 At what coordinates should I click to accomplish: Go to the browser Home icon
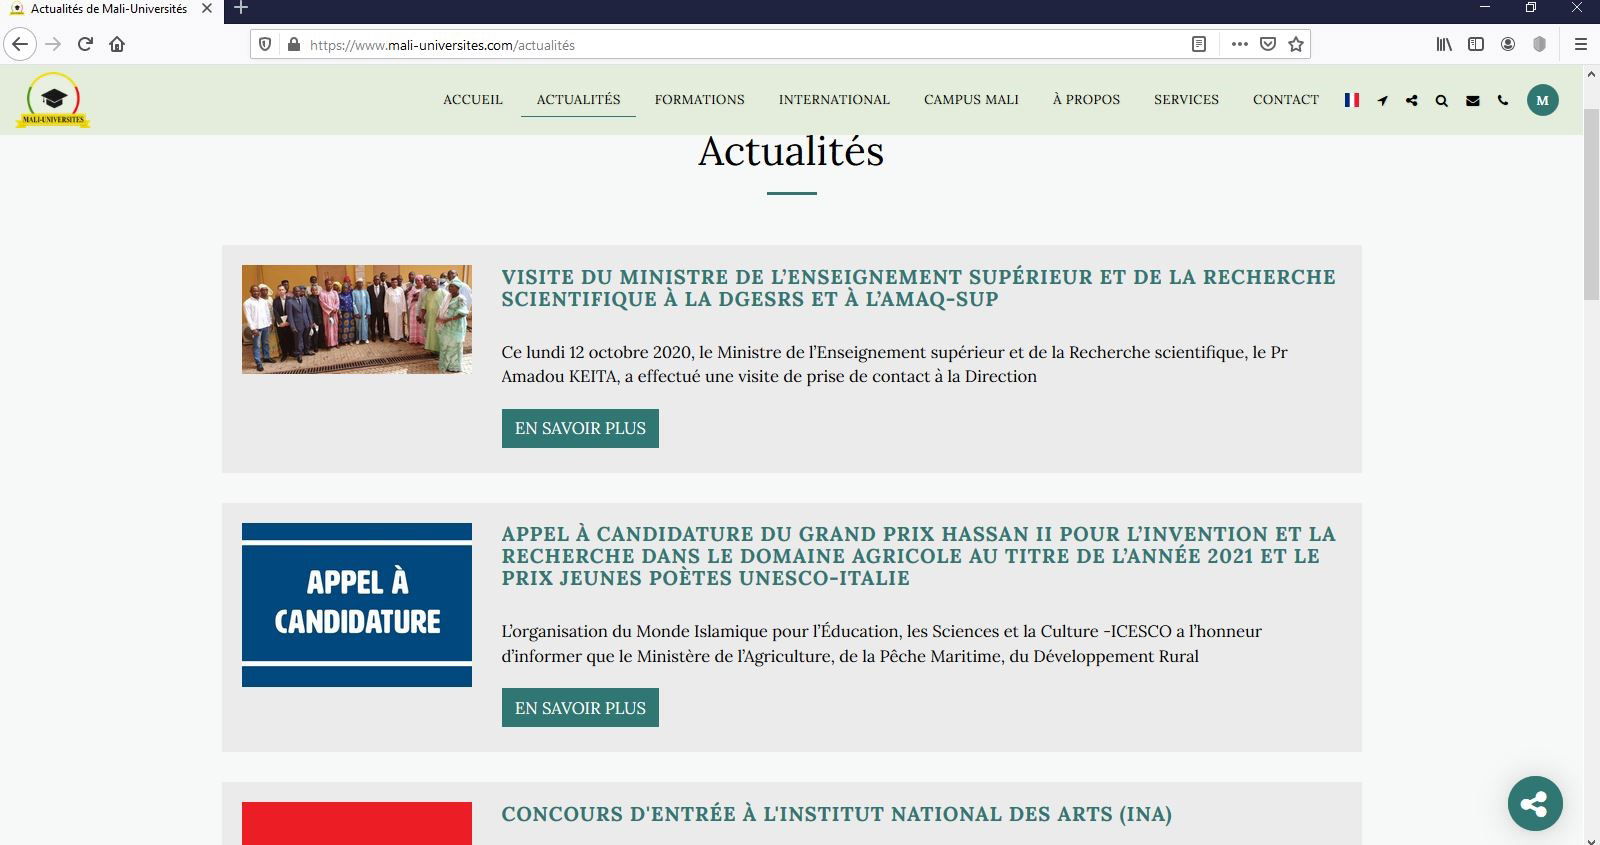pos(117,44)
